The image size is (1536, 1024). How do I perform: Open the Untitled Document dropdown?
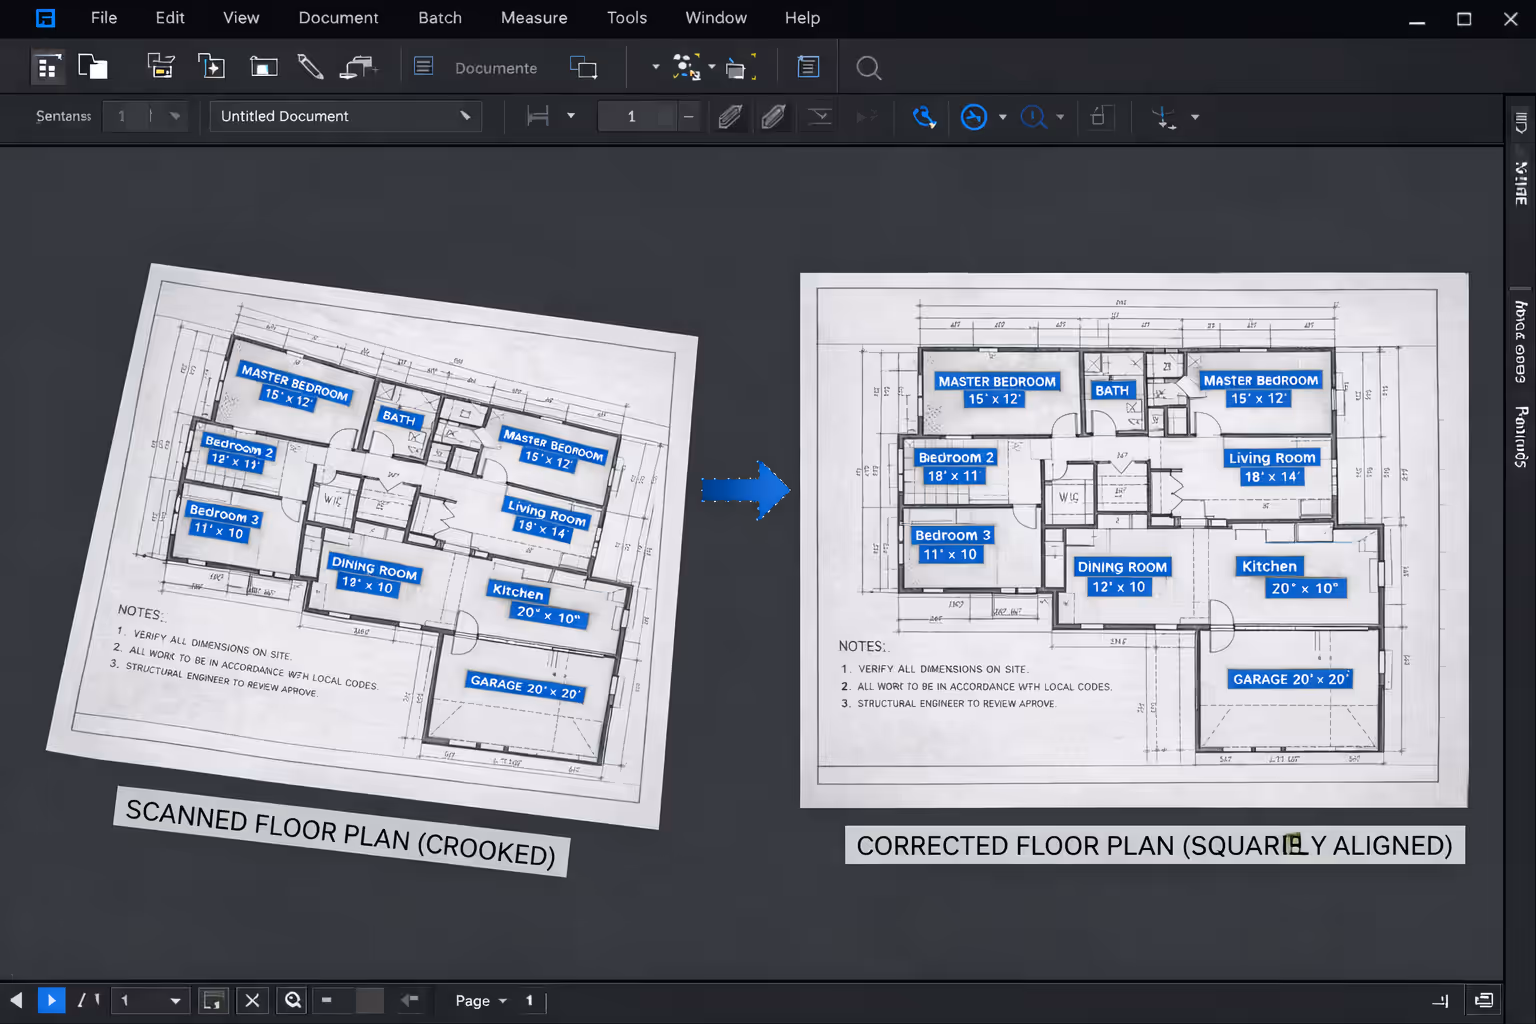(345, 117)
